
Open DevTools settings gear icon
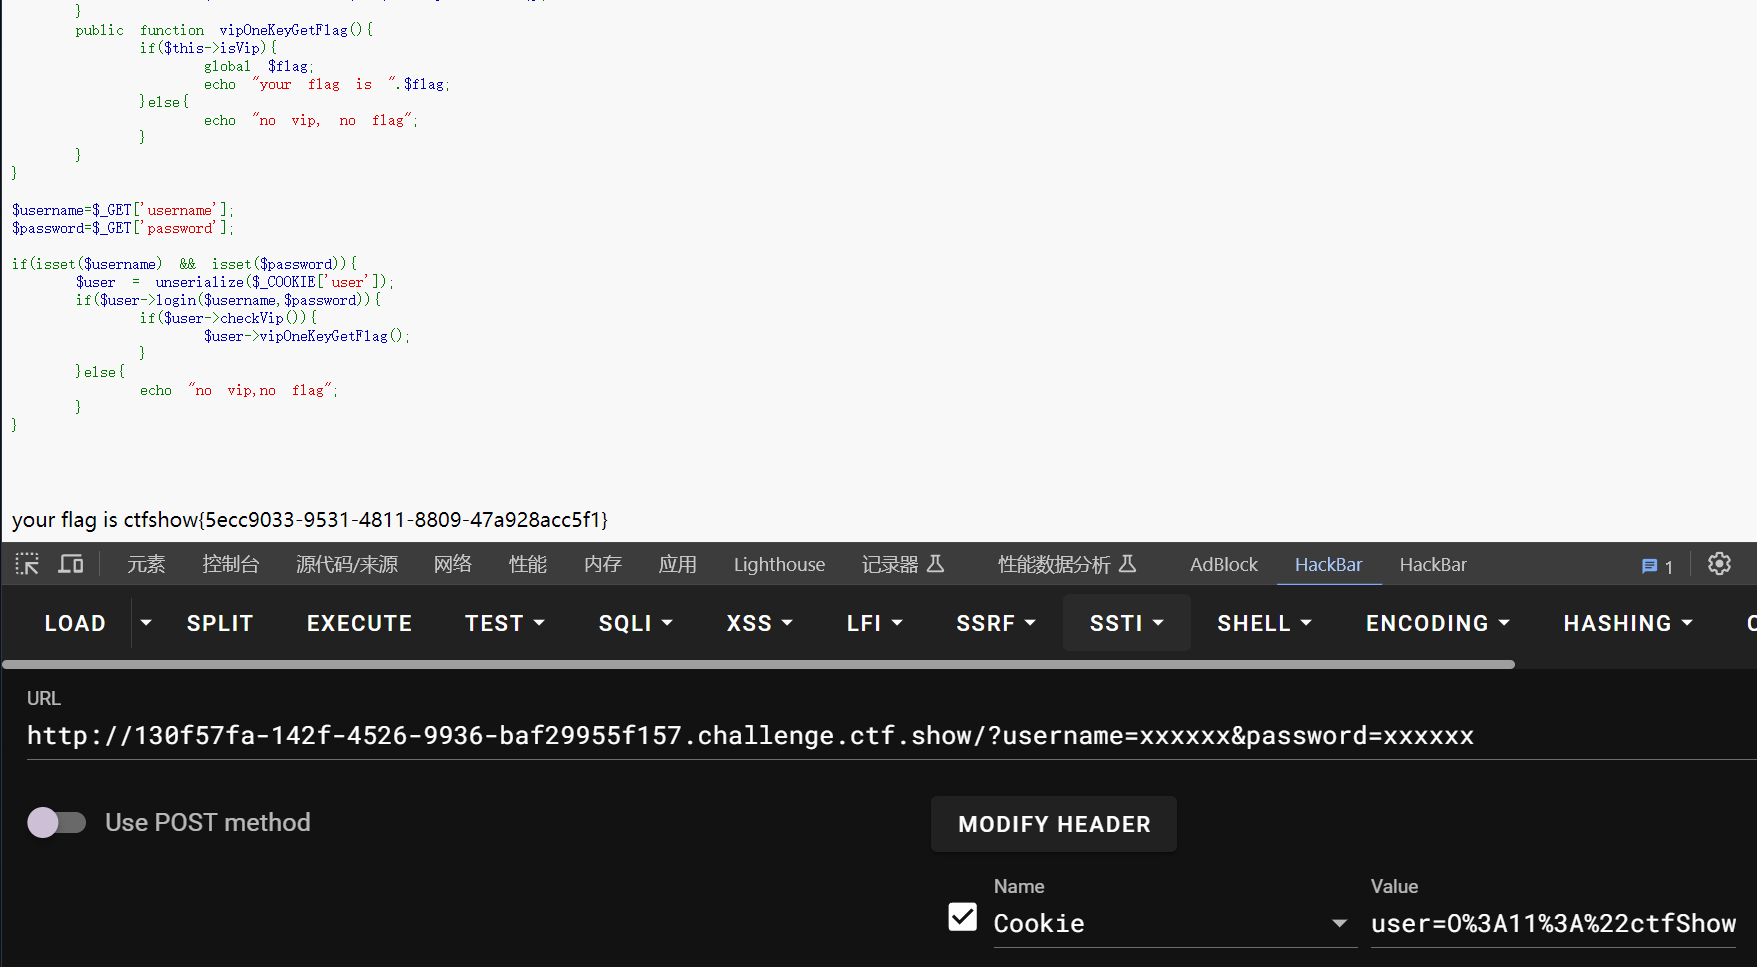pos(1719,564)
